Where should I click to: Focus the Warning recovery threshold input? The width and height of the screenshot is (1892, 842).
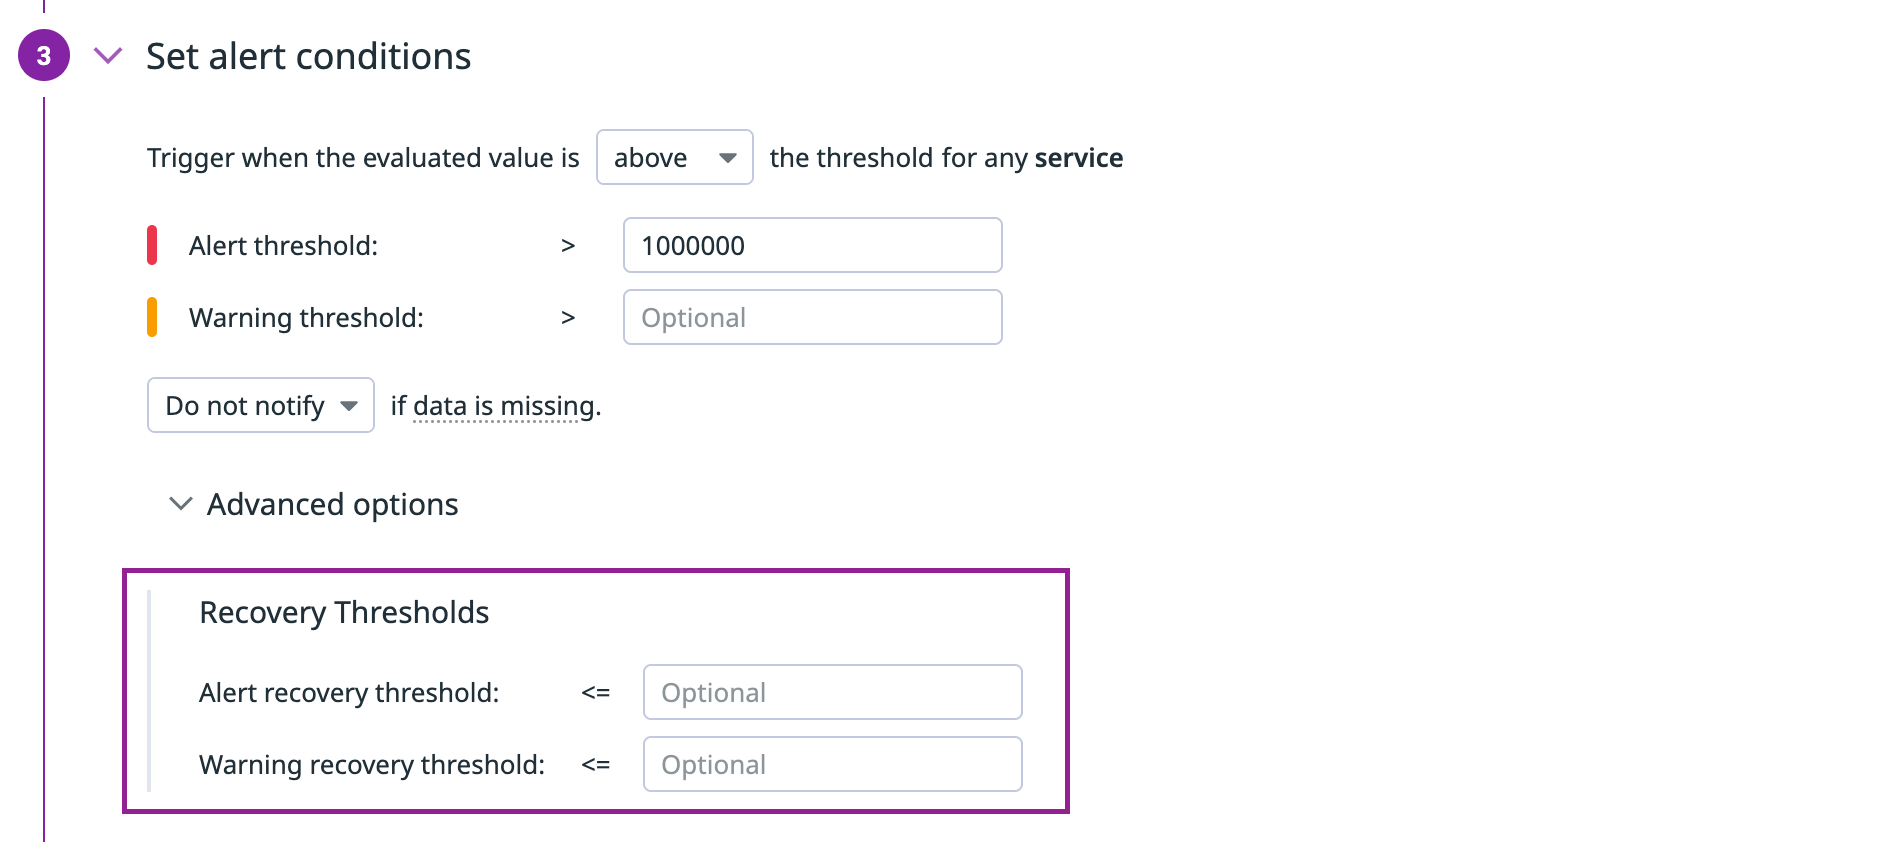(832, 765)
